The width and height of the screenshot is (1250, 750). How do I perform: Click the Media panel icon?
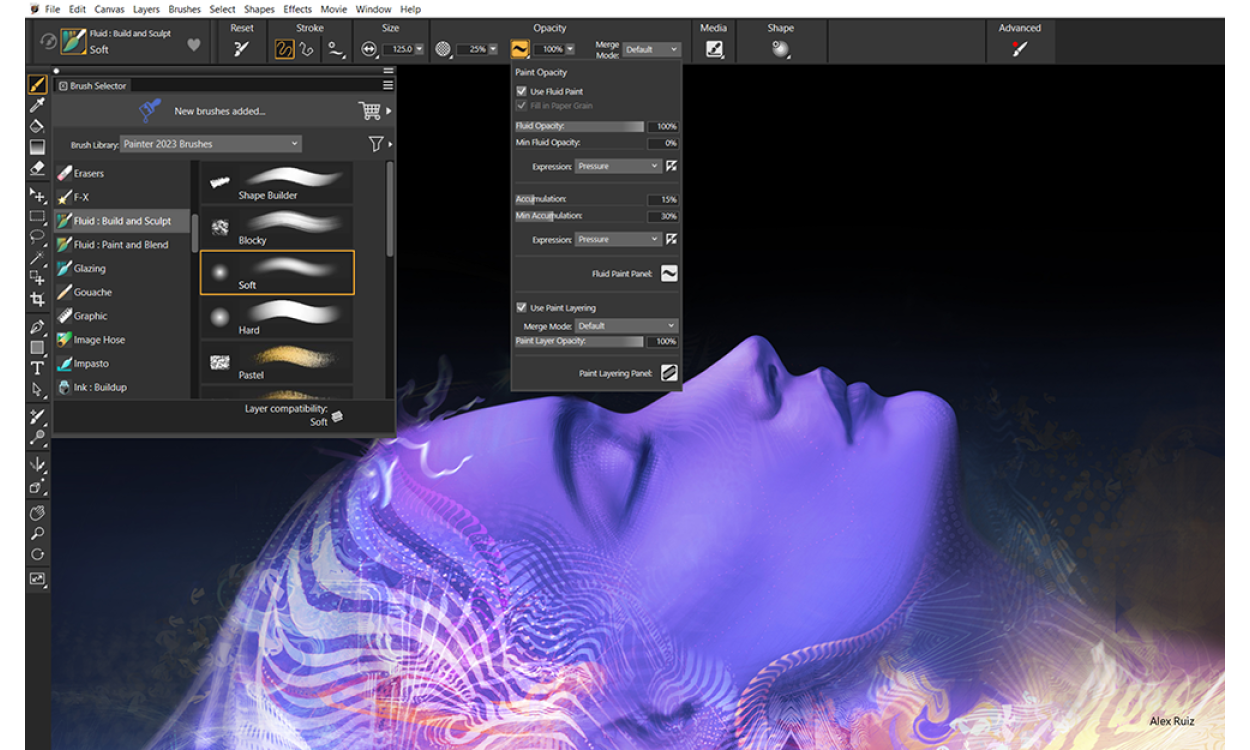[714, 48]
